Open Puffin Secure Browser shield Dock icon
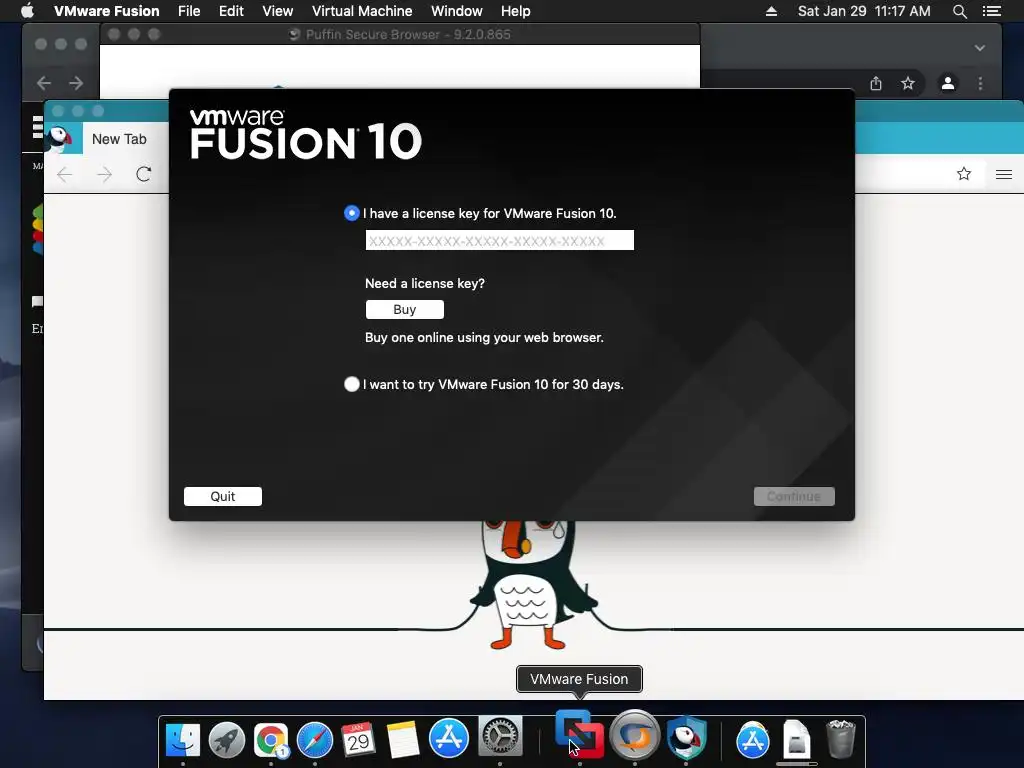This screenshot has width=1024, height=768. tap(686, 737)
